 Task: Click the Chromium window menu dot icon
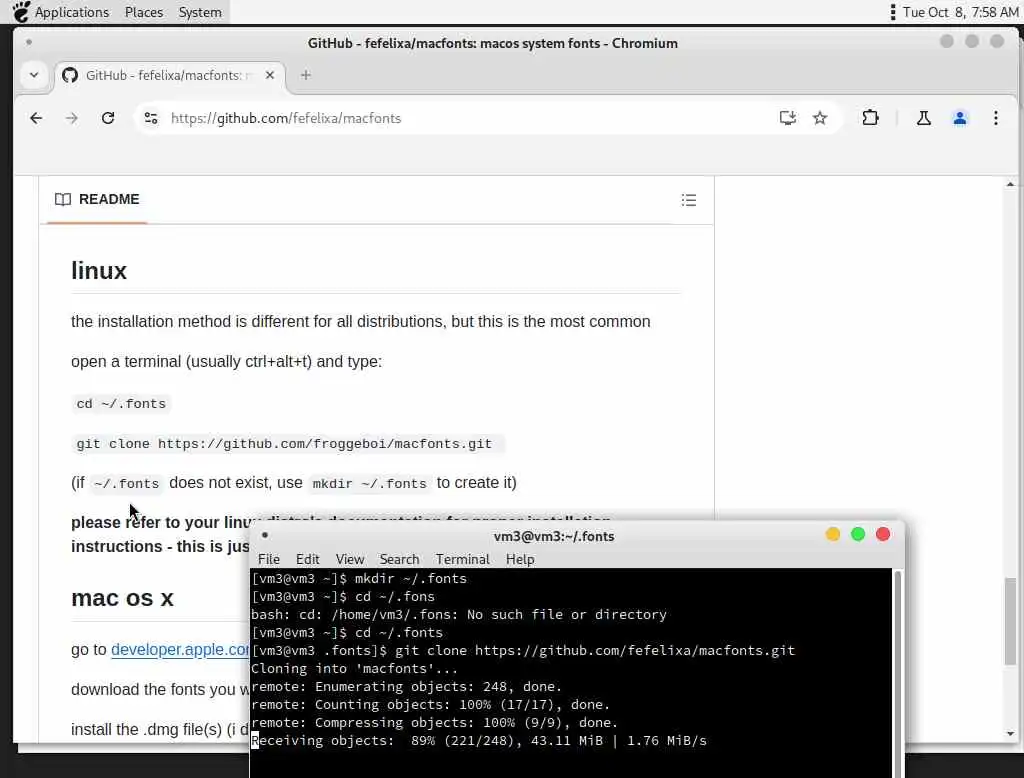point(29,42)
